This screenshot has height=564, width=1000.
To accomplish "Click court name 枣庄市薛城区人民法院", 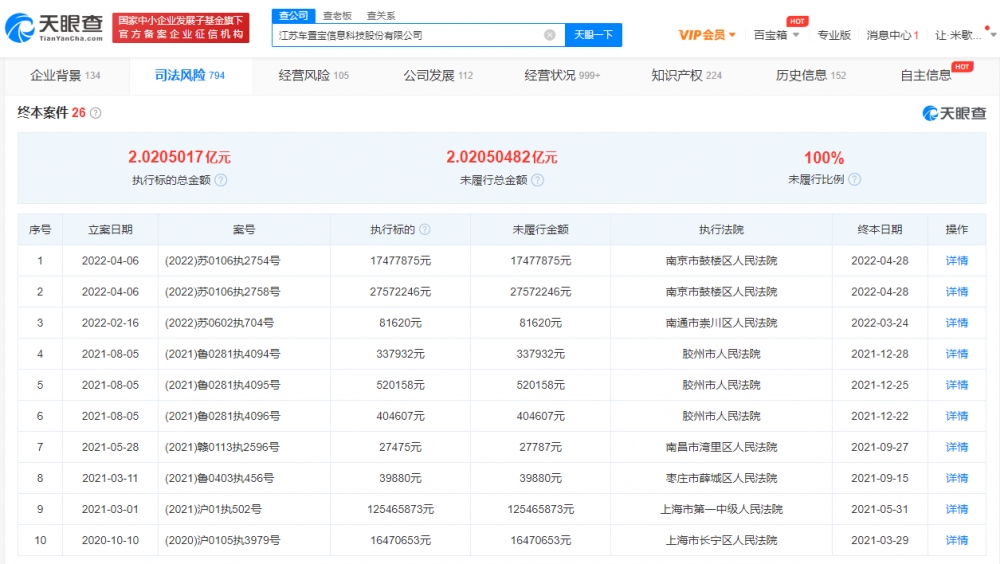I will click(x=721, y=478).
